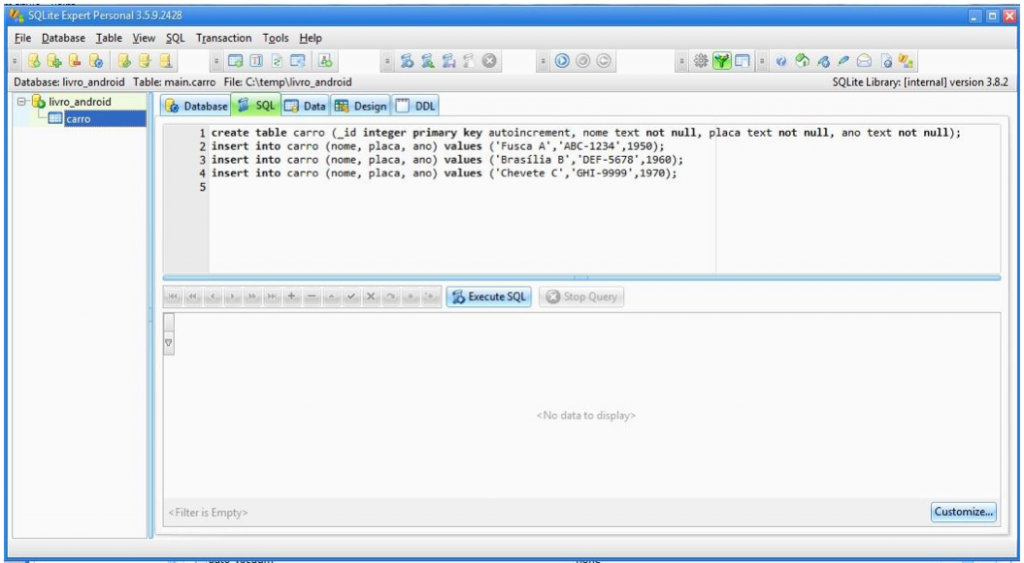Click the database icon with green plus
The width and height of the screenshot is (1024, 563).
(x=55, y=61)
